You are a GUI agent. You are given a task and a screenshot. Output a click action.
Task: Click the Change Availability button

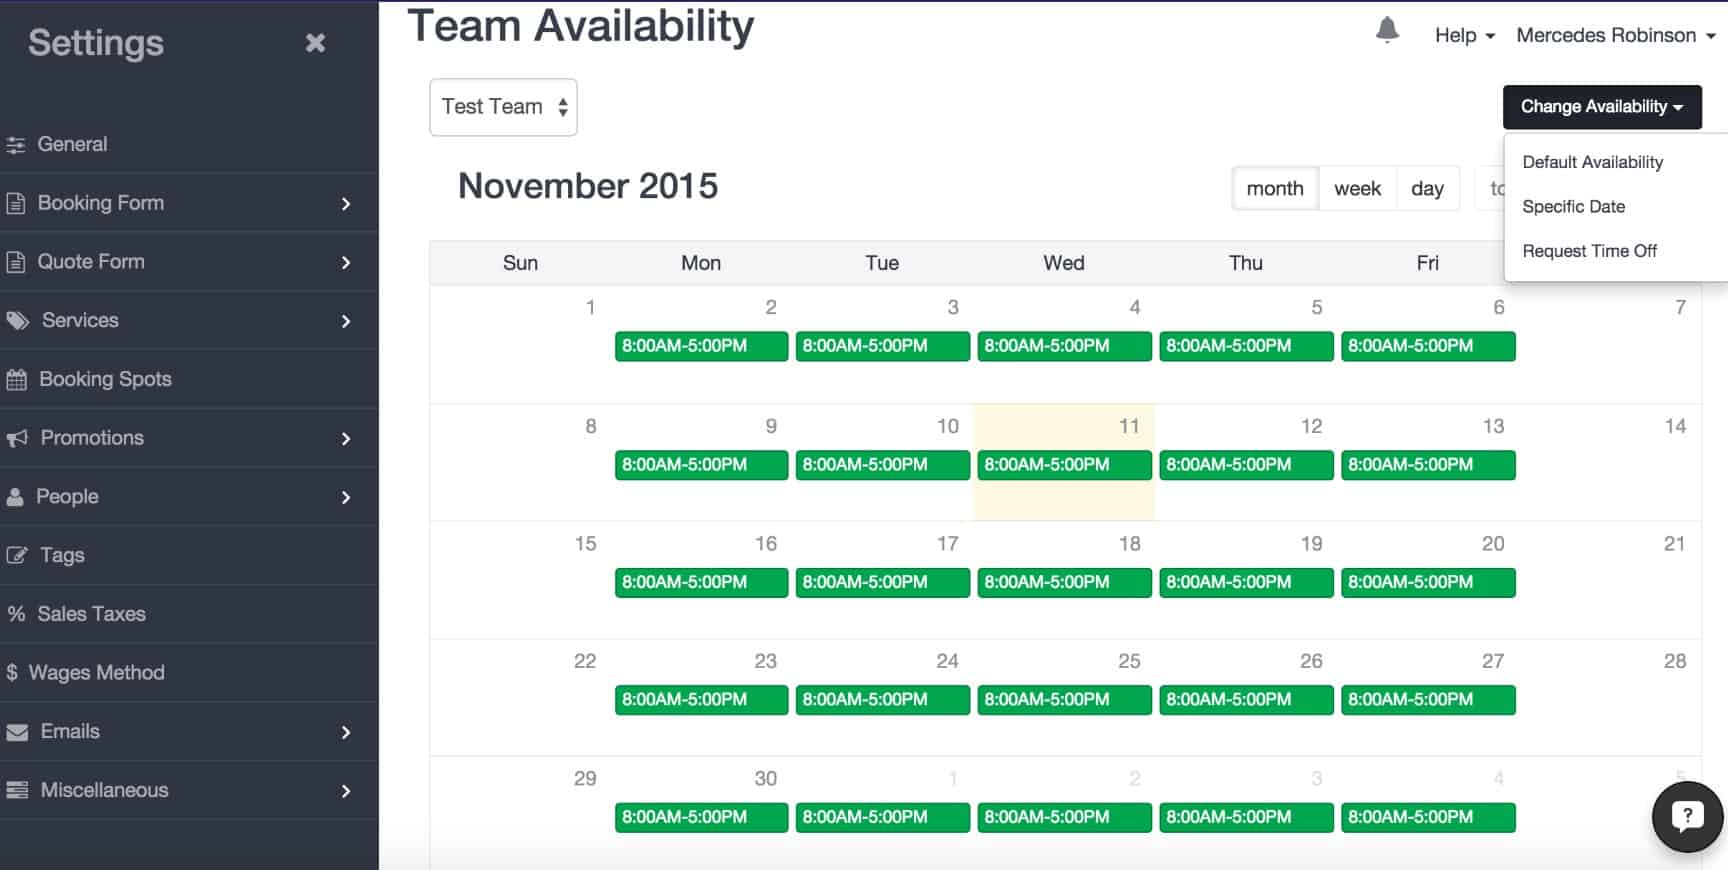[1602, 107]
